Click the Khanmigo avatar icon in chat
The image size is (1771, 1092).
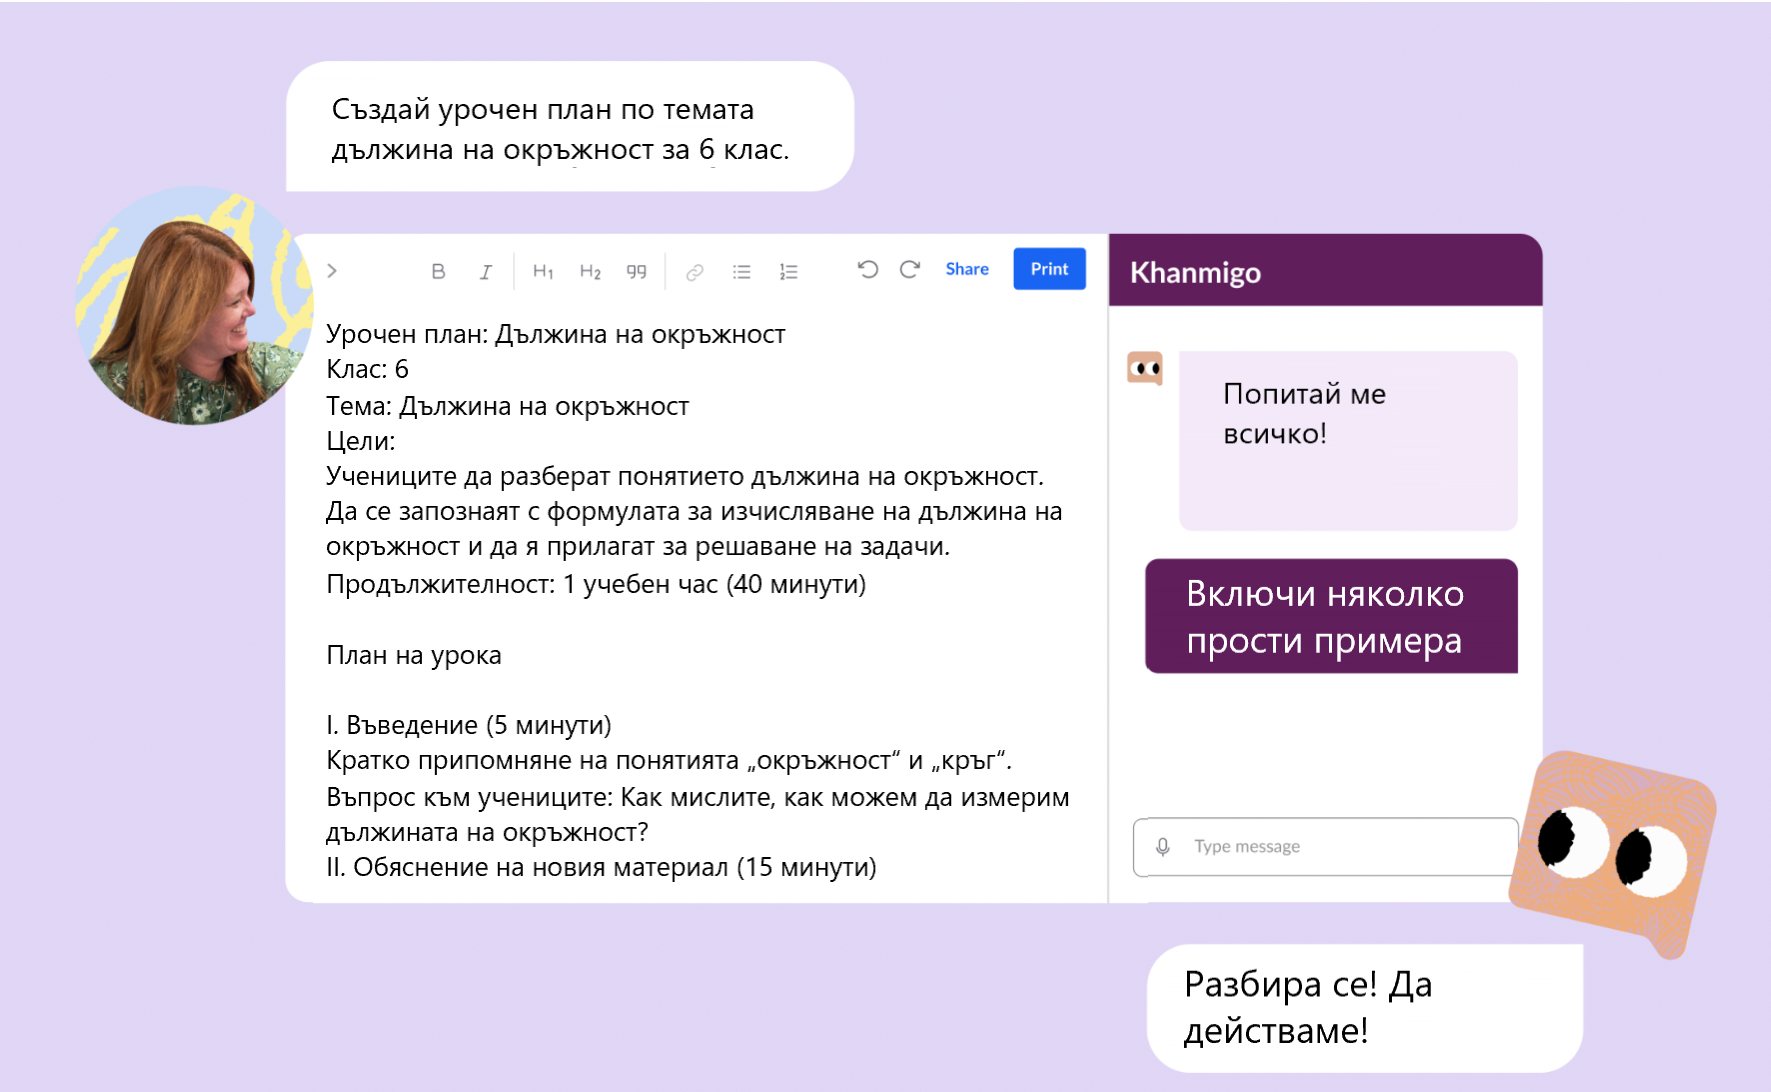click(x=1145, y=369)
